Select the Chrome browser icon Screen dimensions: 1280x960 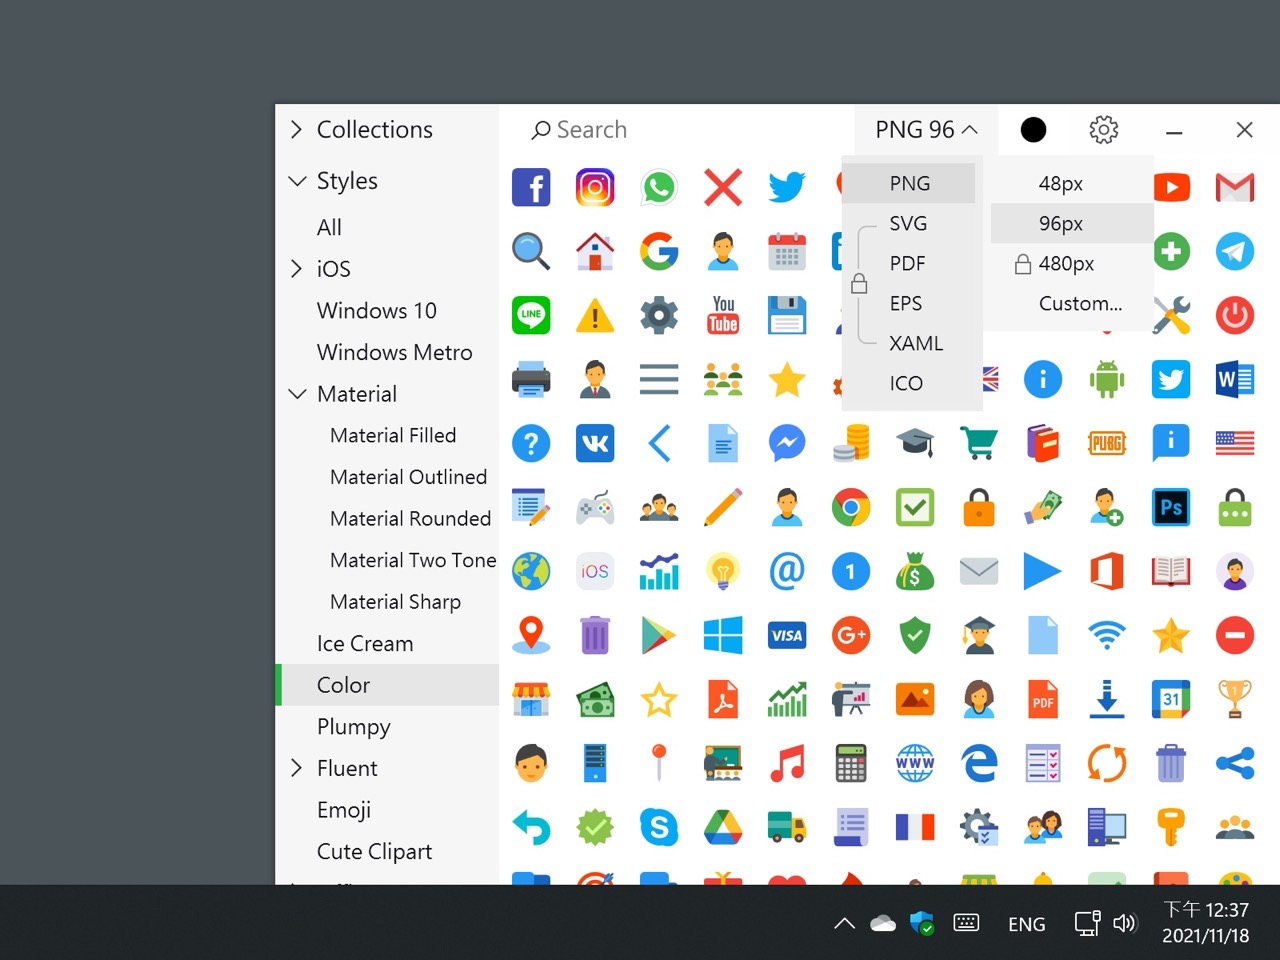click(851, 507)
